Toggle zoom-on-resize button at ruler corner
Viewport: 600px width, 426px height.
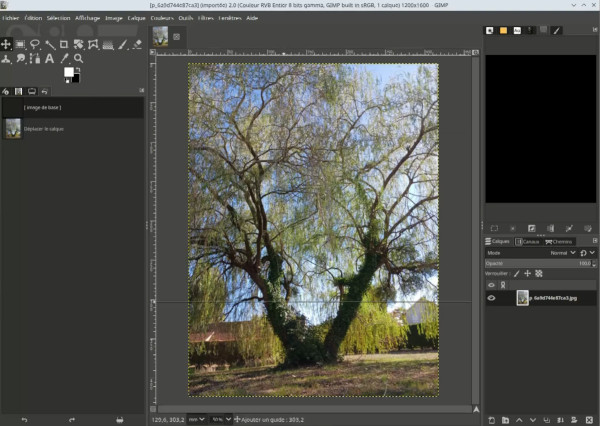475,52
